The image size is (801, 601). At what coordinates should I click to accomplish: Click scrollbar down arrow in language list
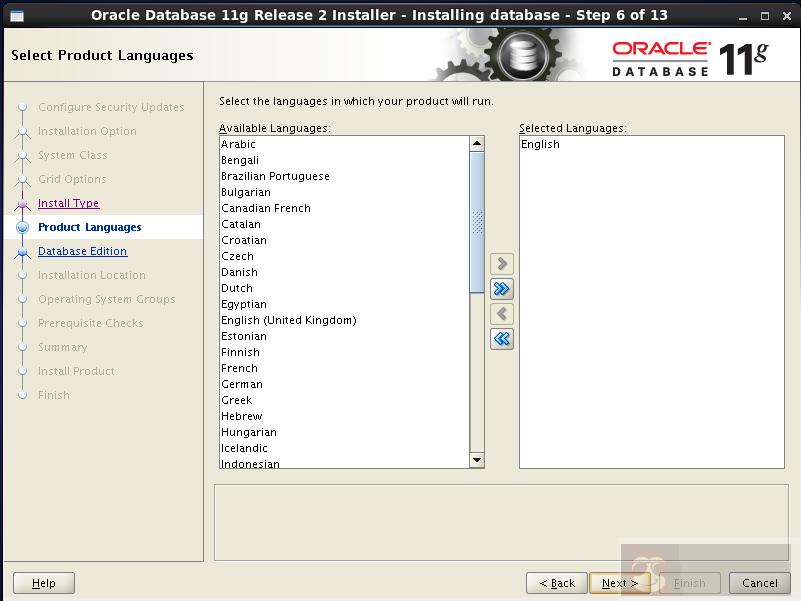[x=477, y=460]
